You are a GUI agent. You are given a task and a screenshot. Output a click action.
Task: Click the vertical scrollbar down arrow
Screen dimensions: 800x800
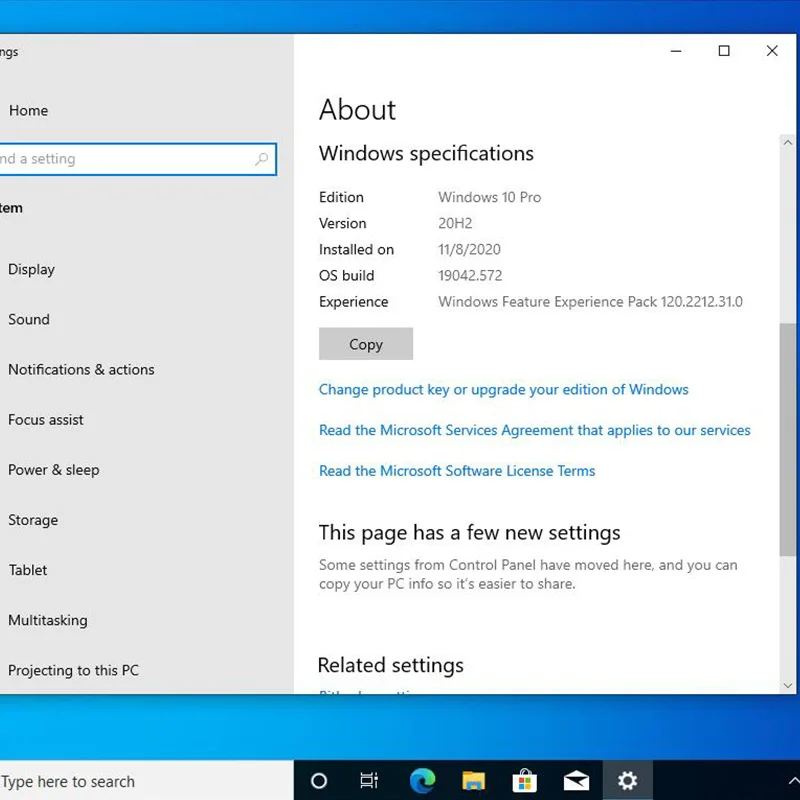(788, 685)
